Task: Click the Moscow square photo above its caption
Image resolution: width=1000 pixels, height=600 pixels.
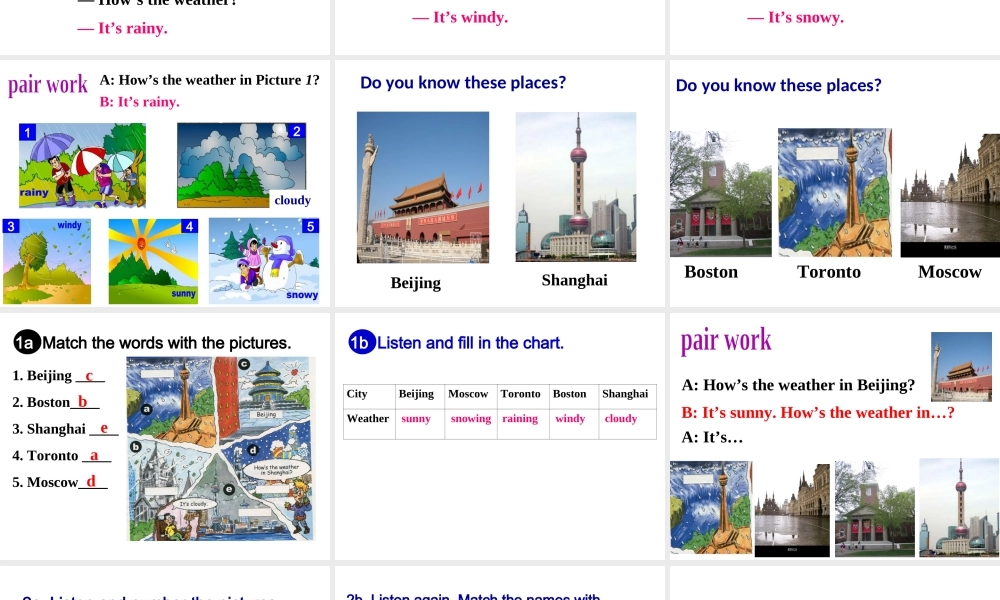Action: pos(950,195)
